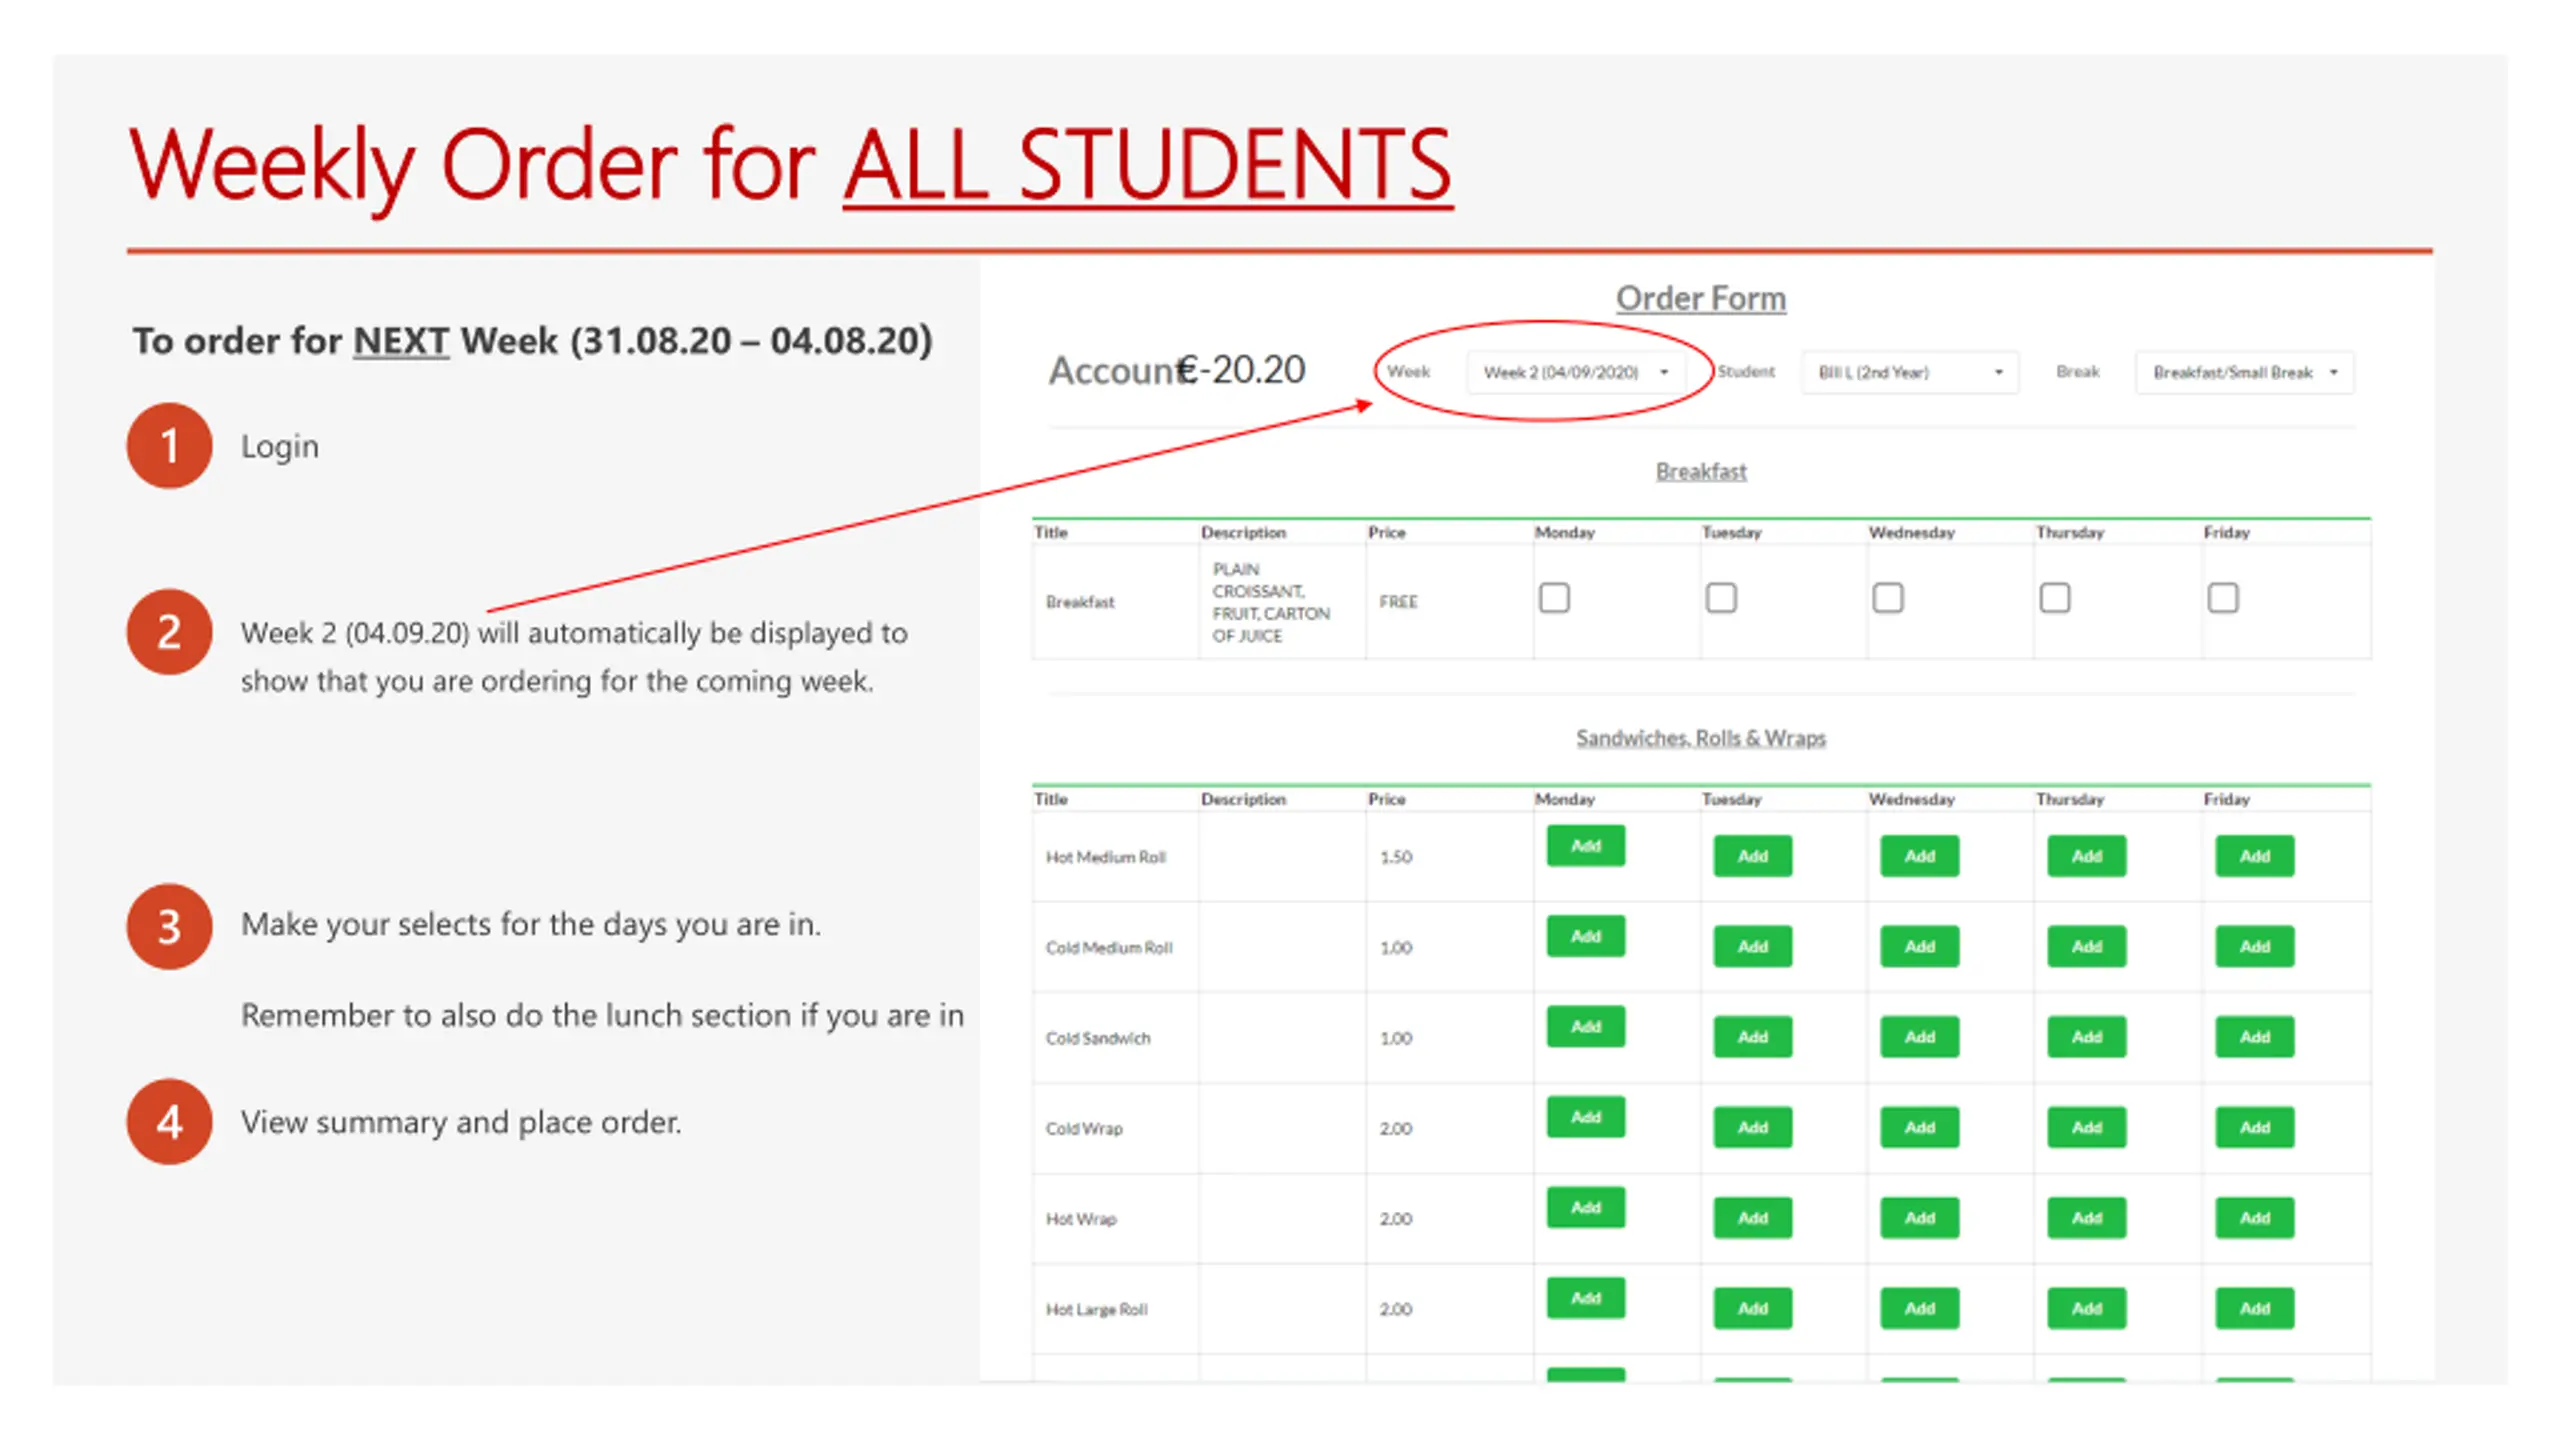
Task: Add Cold Wrap for Monday
Action: point(1586,1117)
